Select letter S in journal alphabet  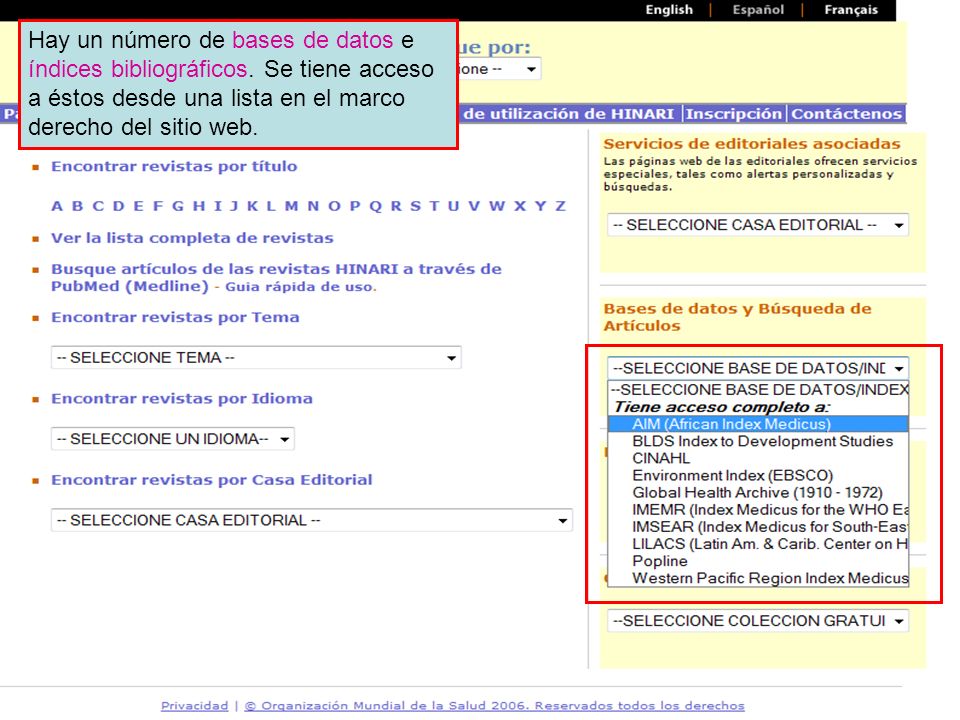(416, 206)
